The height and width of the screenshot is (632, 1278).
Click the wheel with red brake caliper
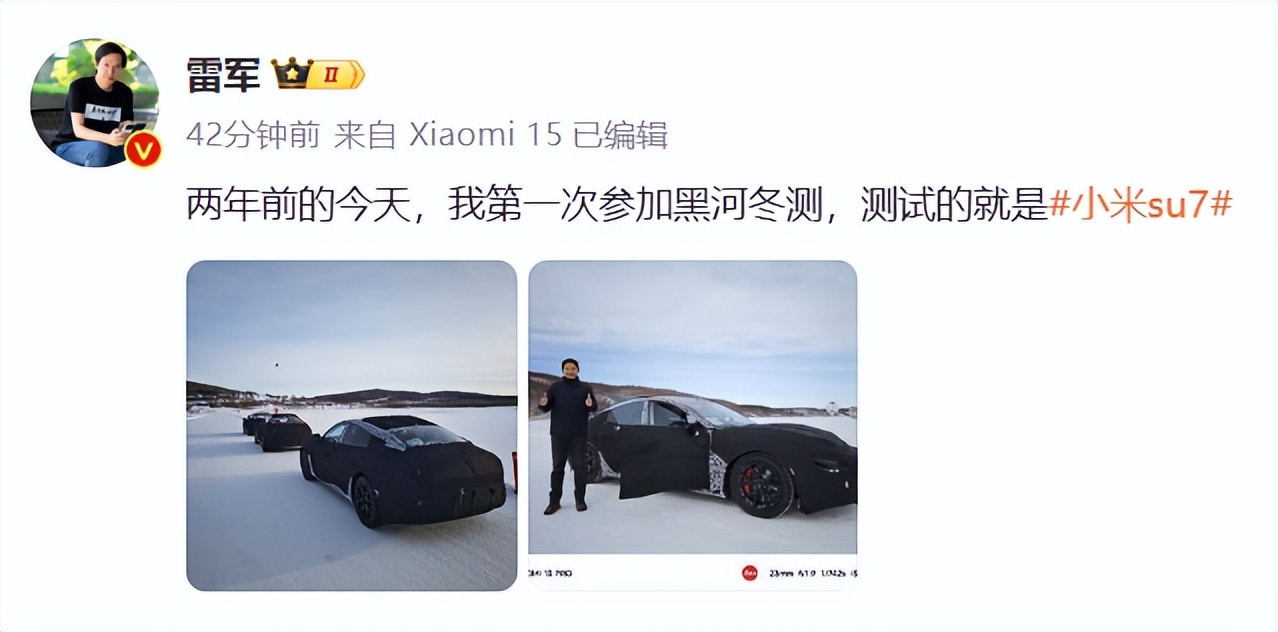(x=763, y=485)
